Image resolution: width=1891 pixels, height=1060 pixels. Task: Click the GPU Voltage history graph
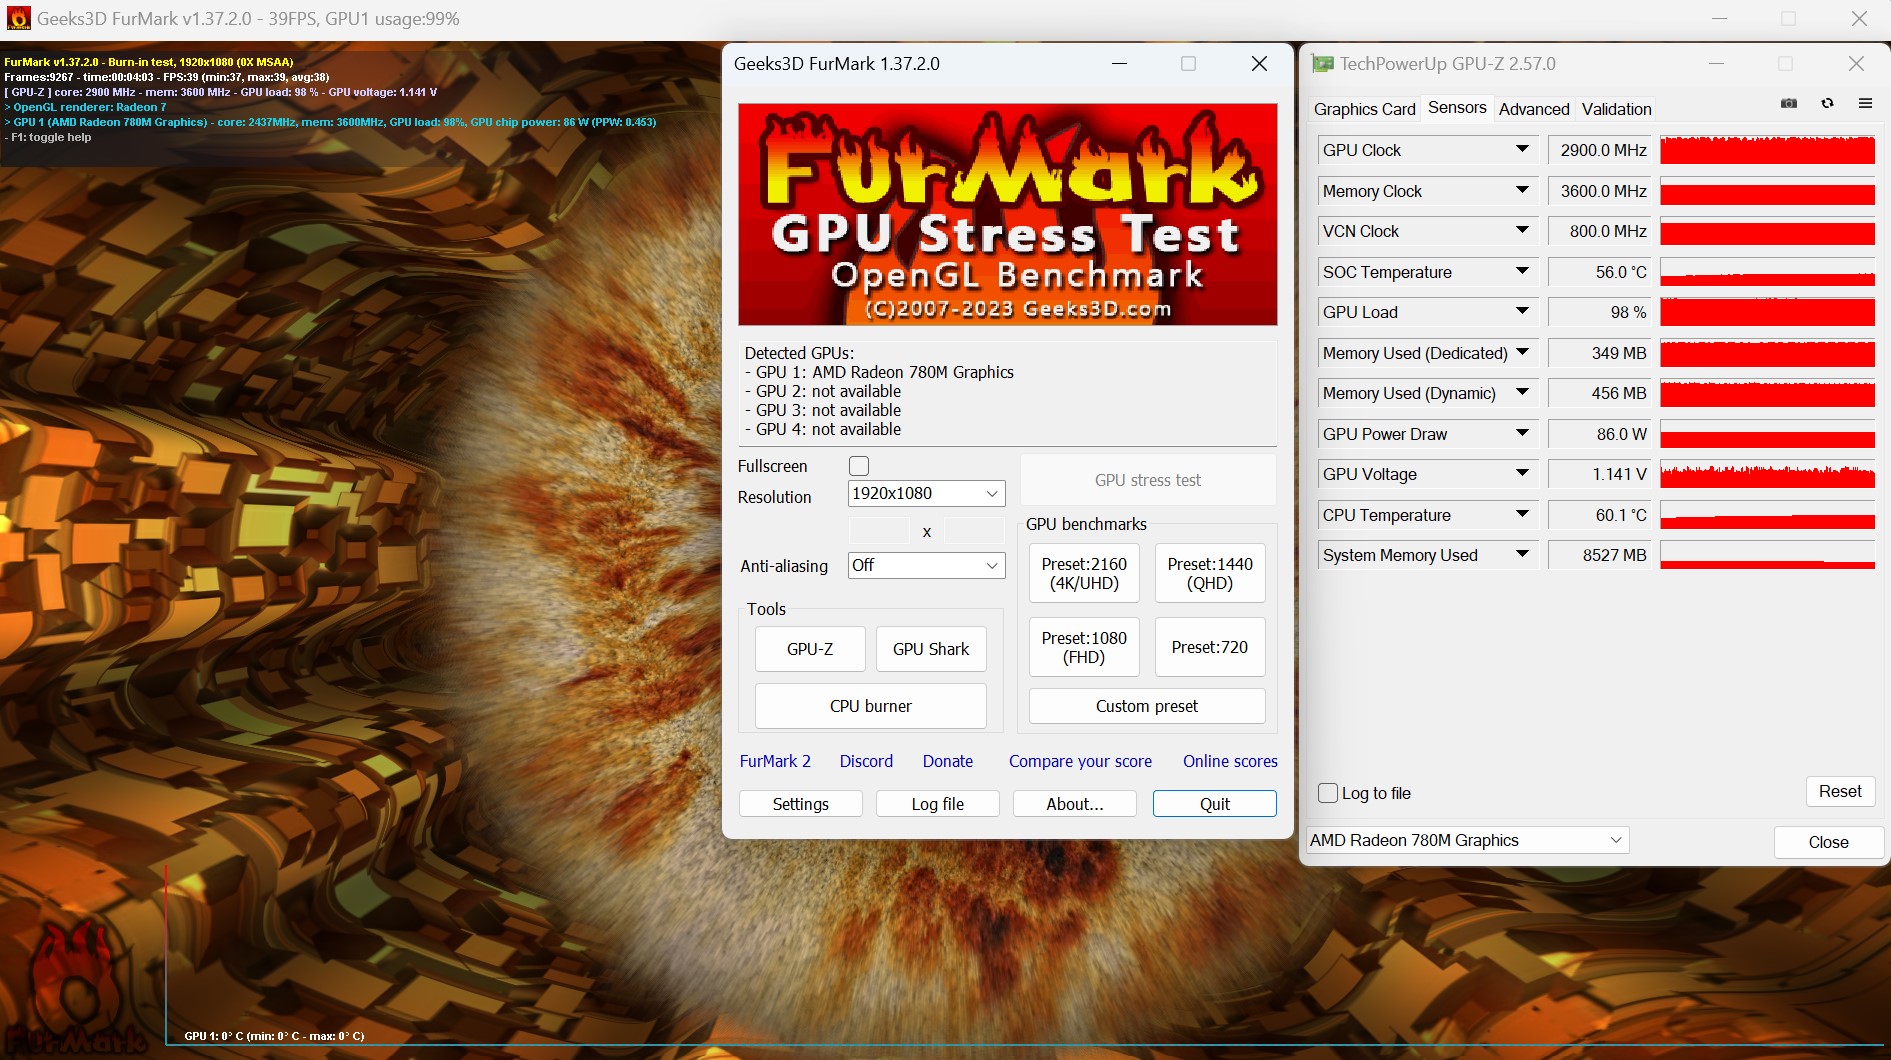(x=1767, y=474)
